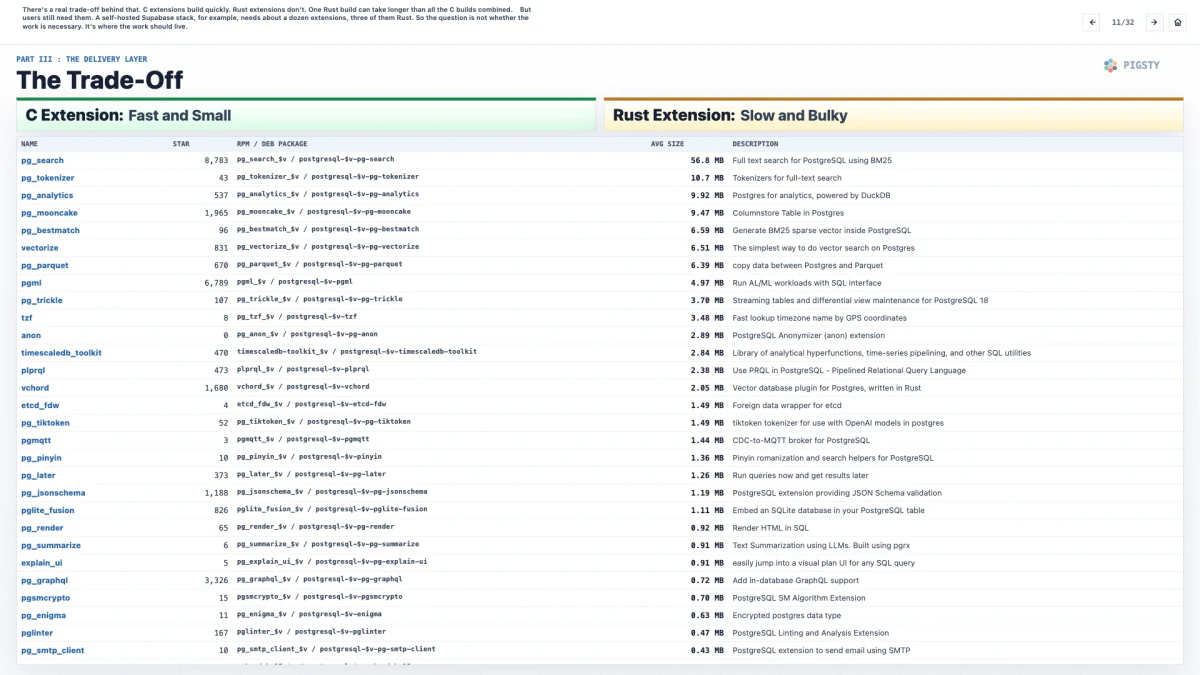Click the 6,789 star count for pgml
Screen dimensions: 1200x675
[216, 283]
